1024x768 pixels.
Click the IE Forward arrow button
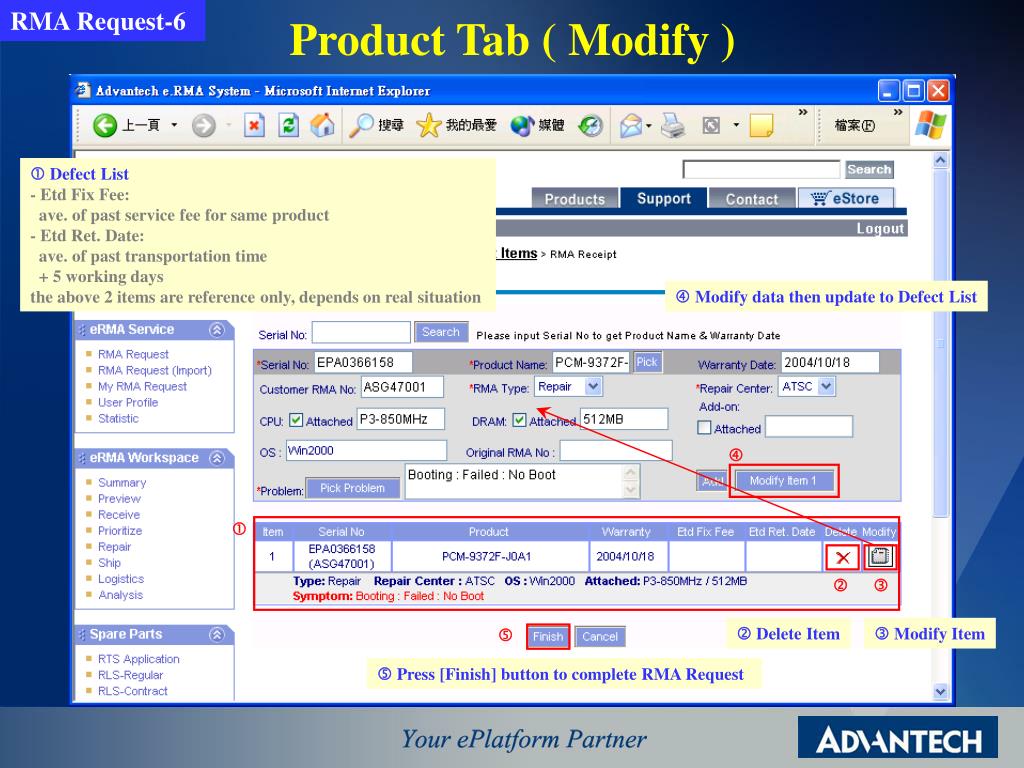204,125
